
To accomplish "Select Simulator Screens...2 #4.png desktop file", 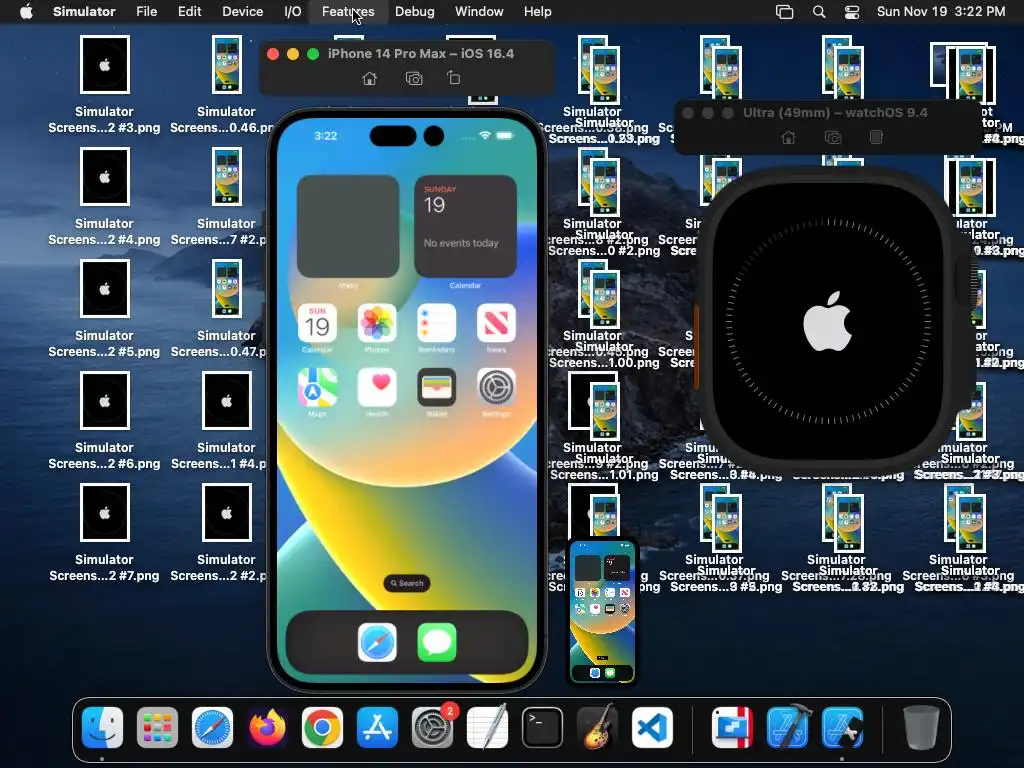I will (104, 197).
